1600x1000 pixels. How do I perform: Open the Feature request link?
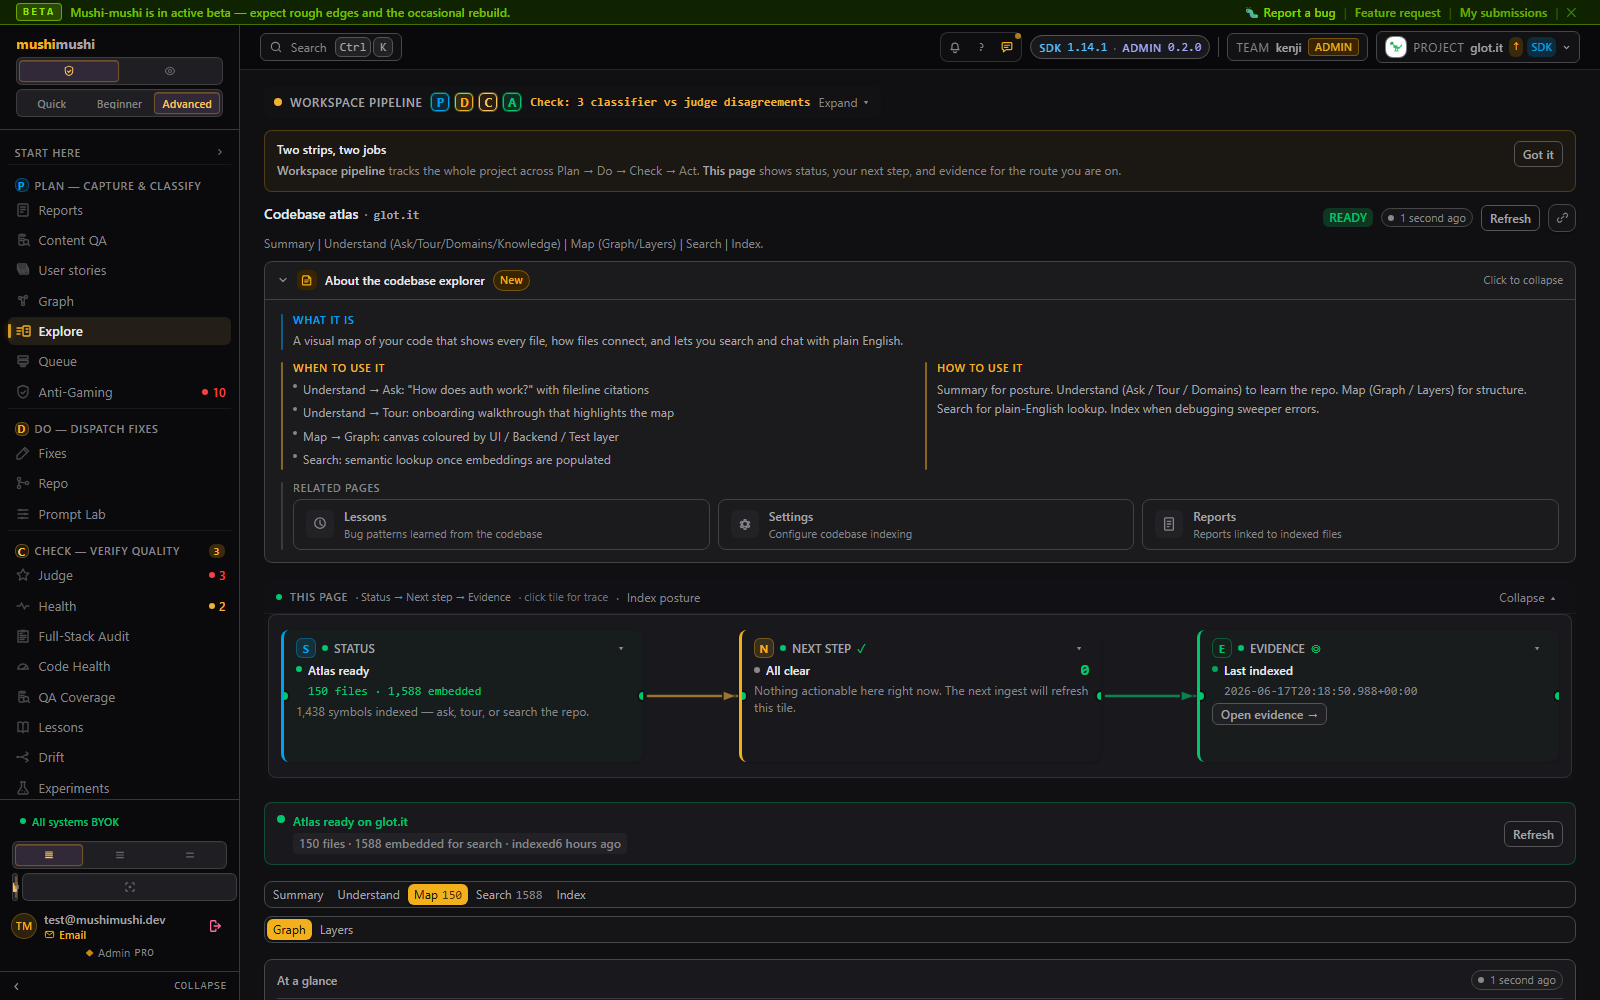1397,13
